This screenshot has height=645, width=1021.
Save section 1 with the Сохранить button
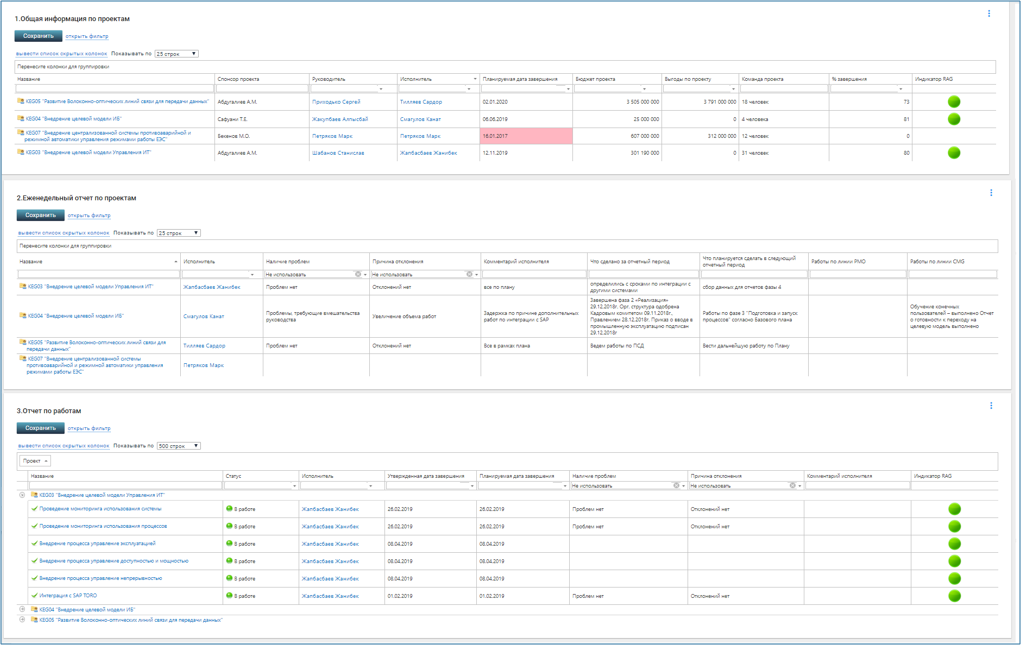point(38,36)
